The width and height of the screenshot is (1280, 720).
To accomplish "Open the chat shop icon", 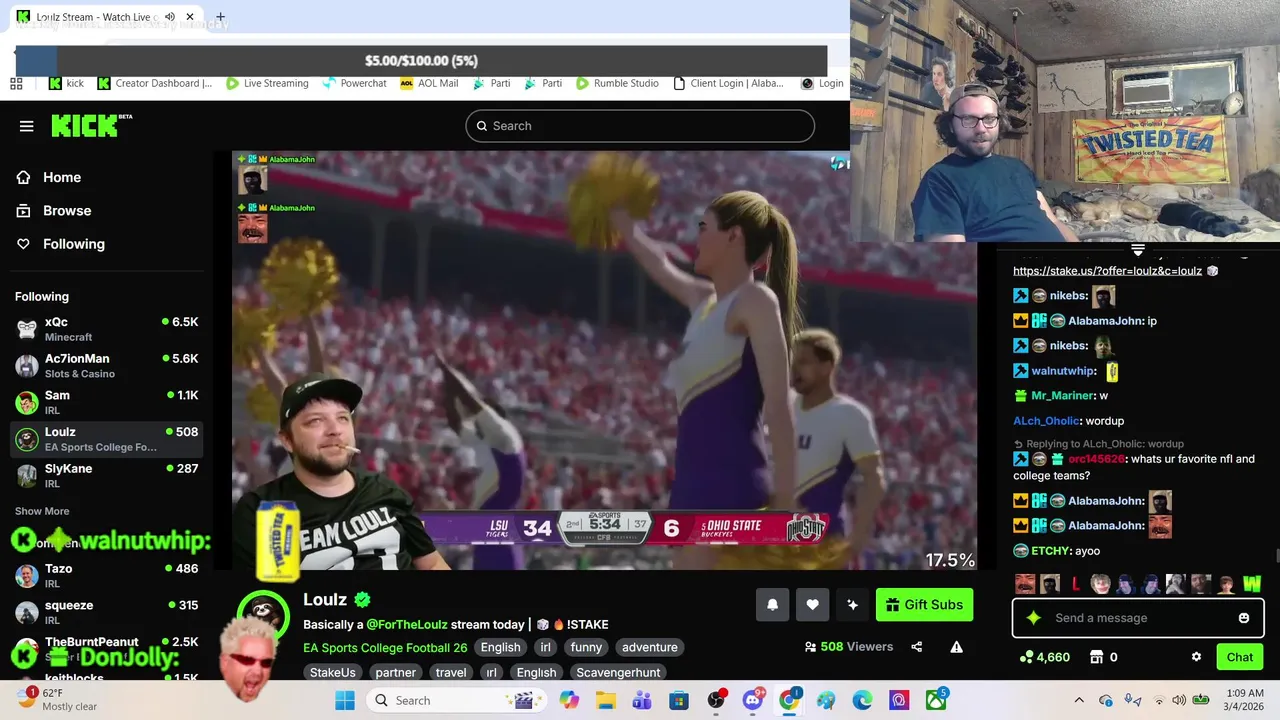I will [x=1097, y=657].
